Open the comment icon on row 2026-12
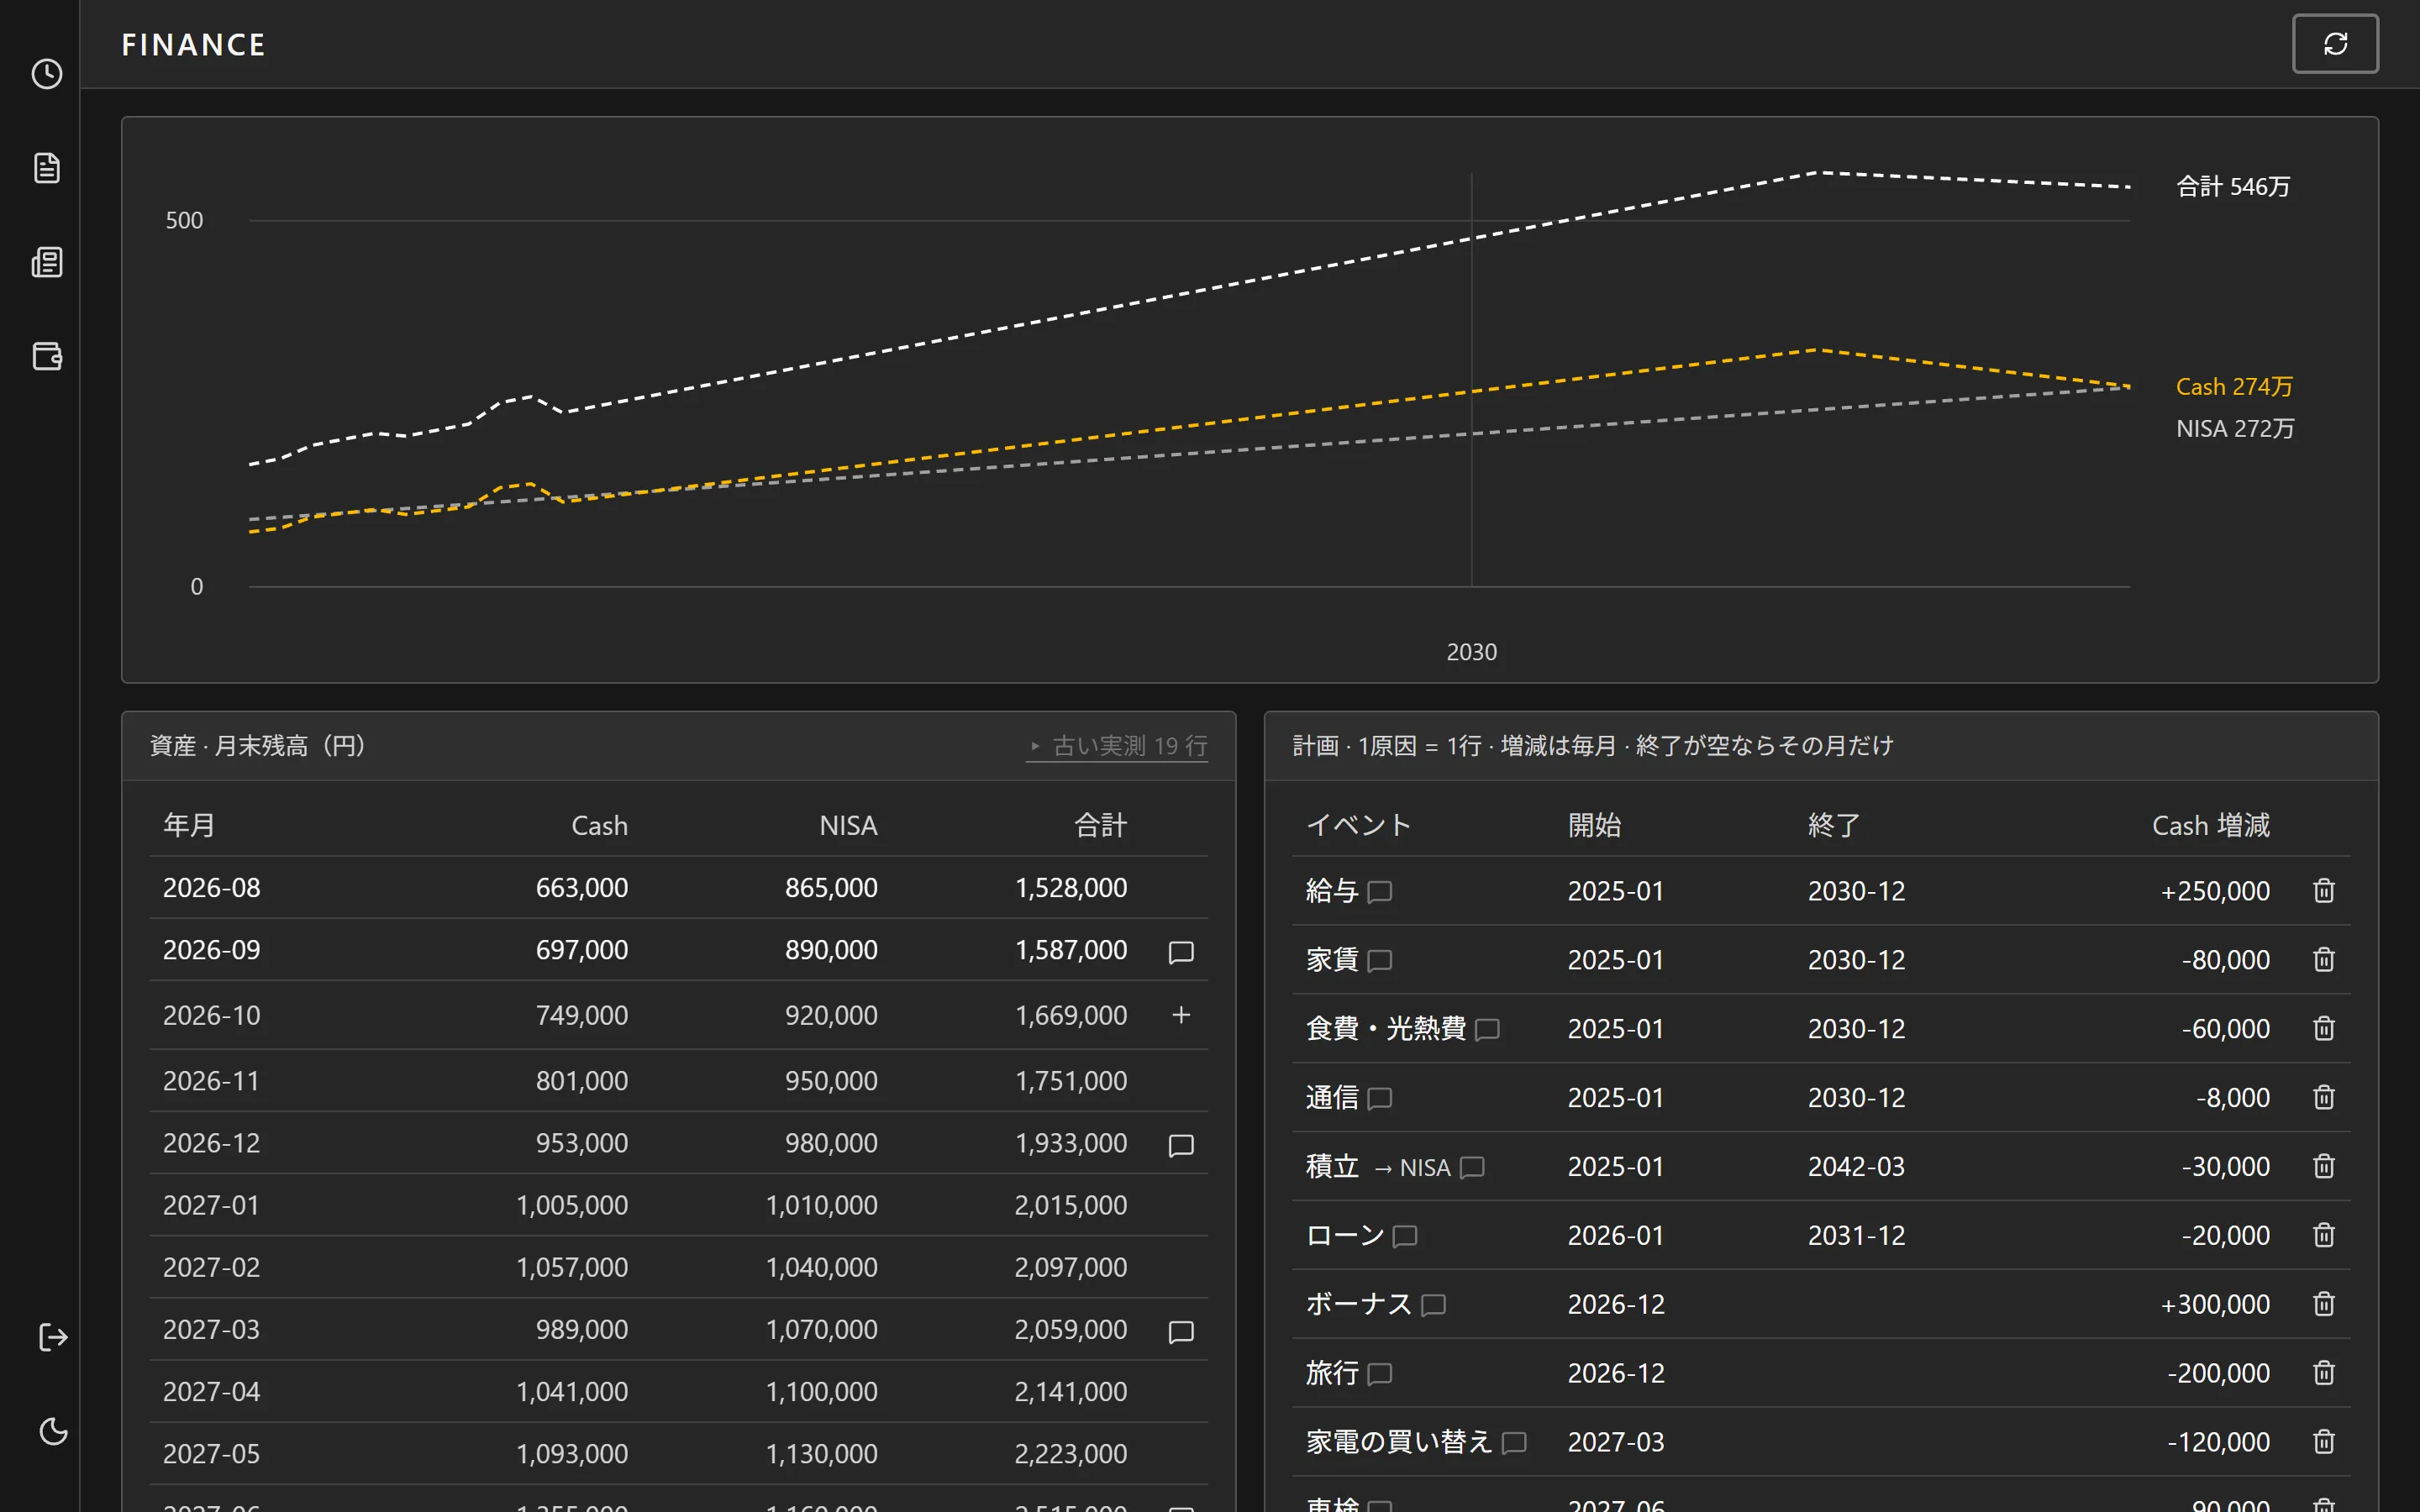Screen dimensions: 2420x1512 pyautogui.click(x=1181, y=1144)
